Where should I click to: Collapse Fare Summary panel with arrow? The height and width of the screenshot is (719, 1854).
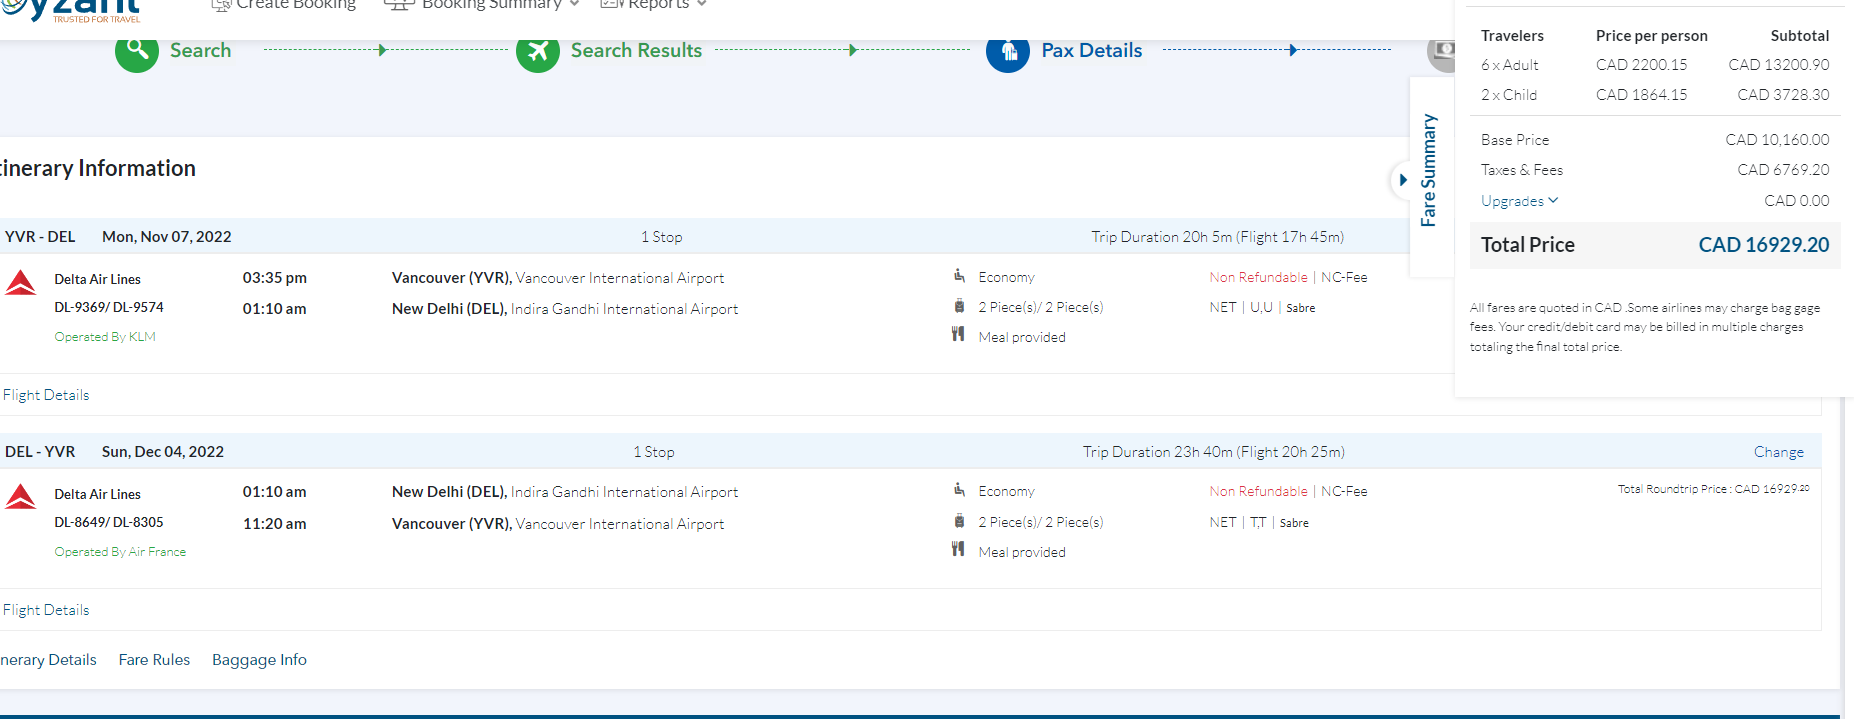(1402, 180)
